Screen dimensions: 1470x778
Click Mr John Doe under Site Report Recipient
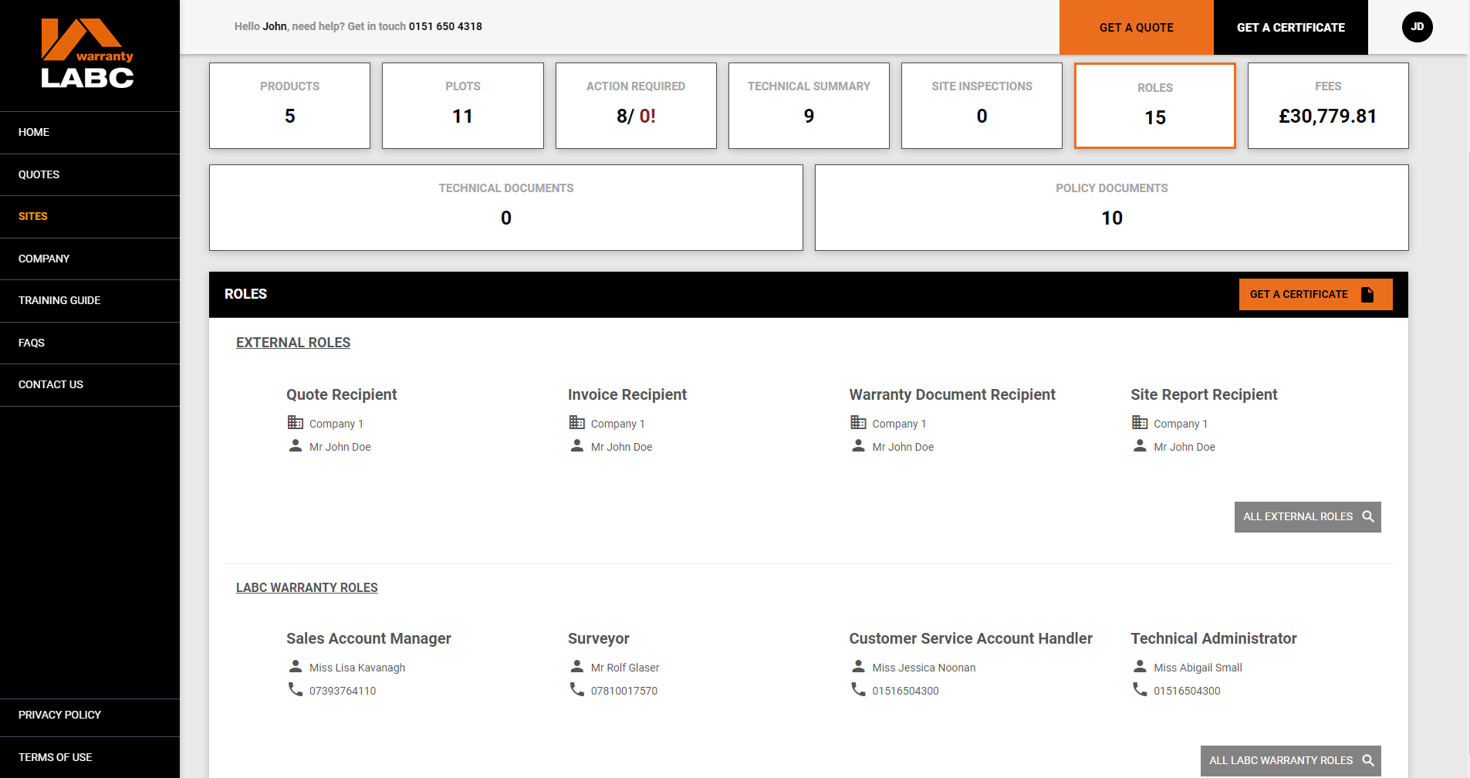click(1185, 447)
